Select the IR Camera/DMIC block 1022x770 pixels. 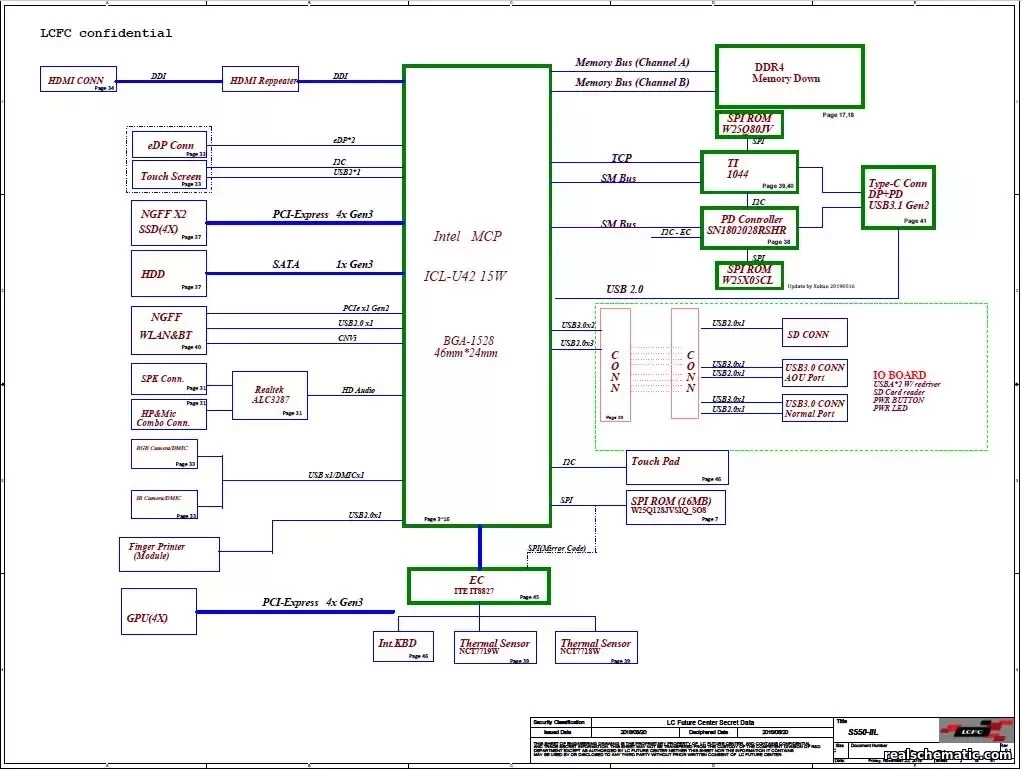click(x=164, y=505)
